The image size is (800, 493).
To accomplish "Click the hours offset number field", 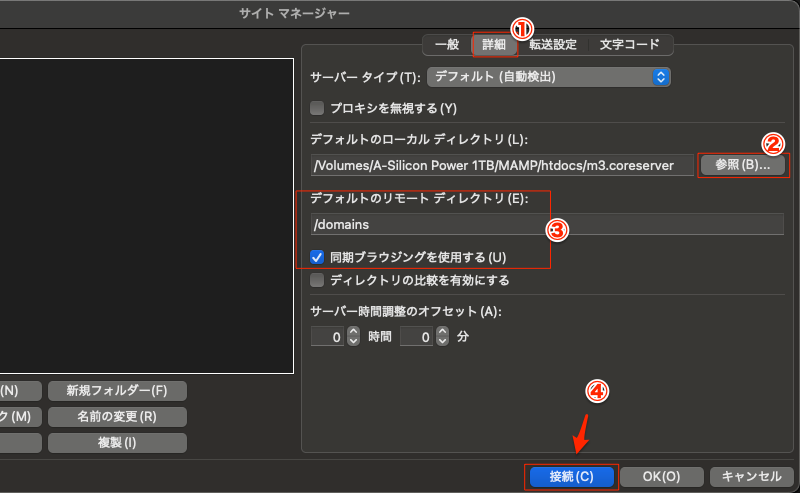I will tap(328, 338).
